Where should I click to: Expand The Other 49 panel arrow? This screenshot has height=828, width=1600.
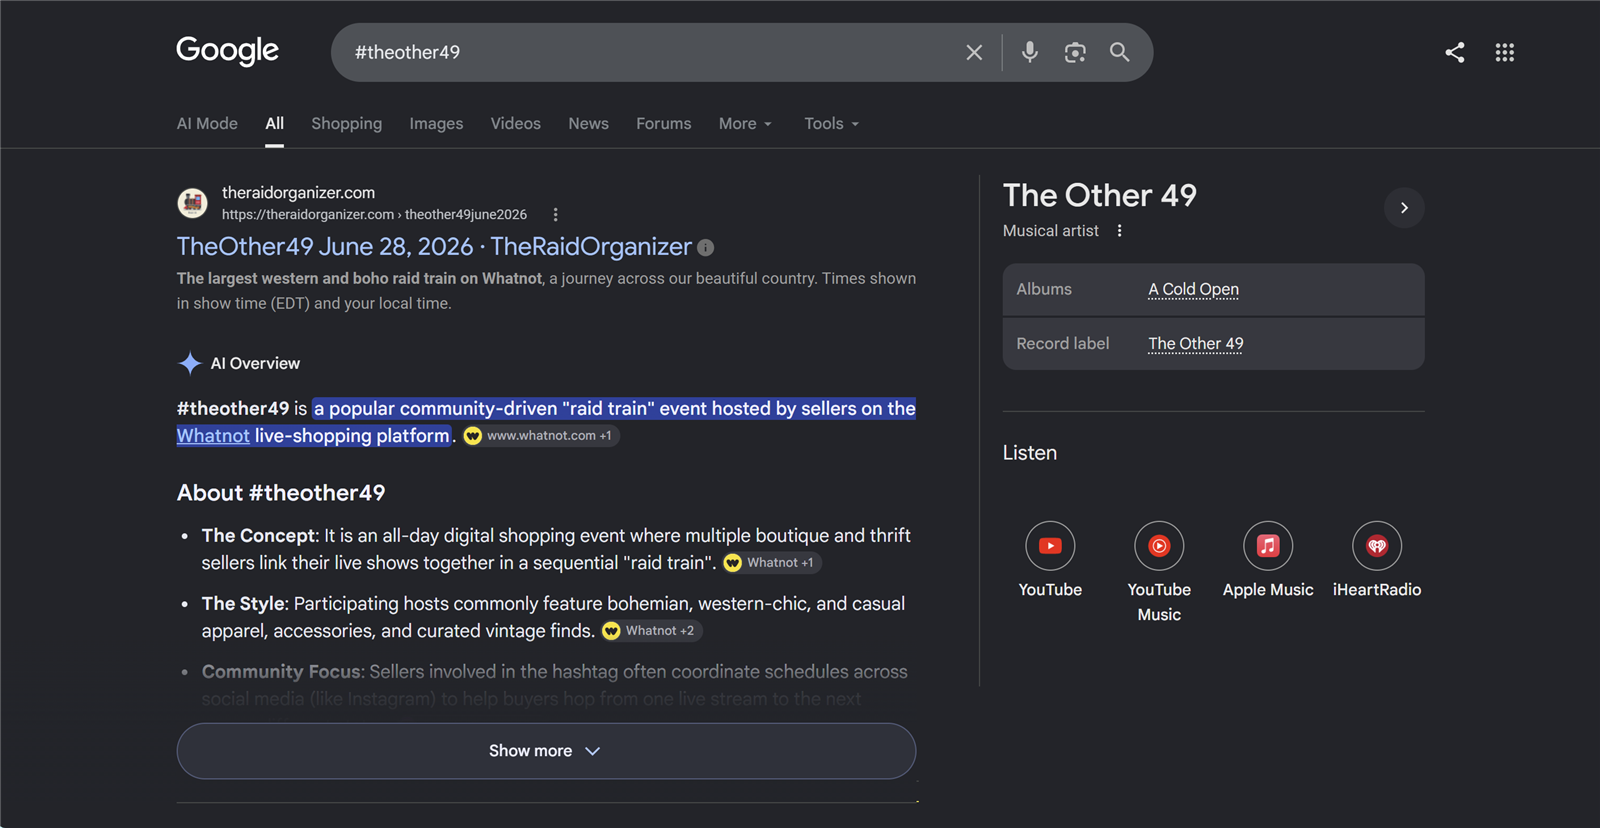click(x=1404, y=208)
